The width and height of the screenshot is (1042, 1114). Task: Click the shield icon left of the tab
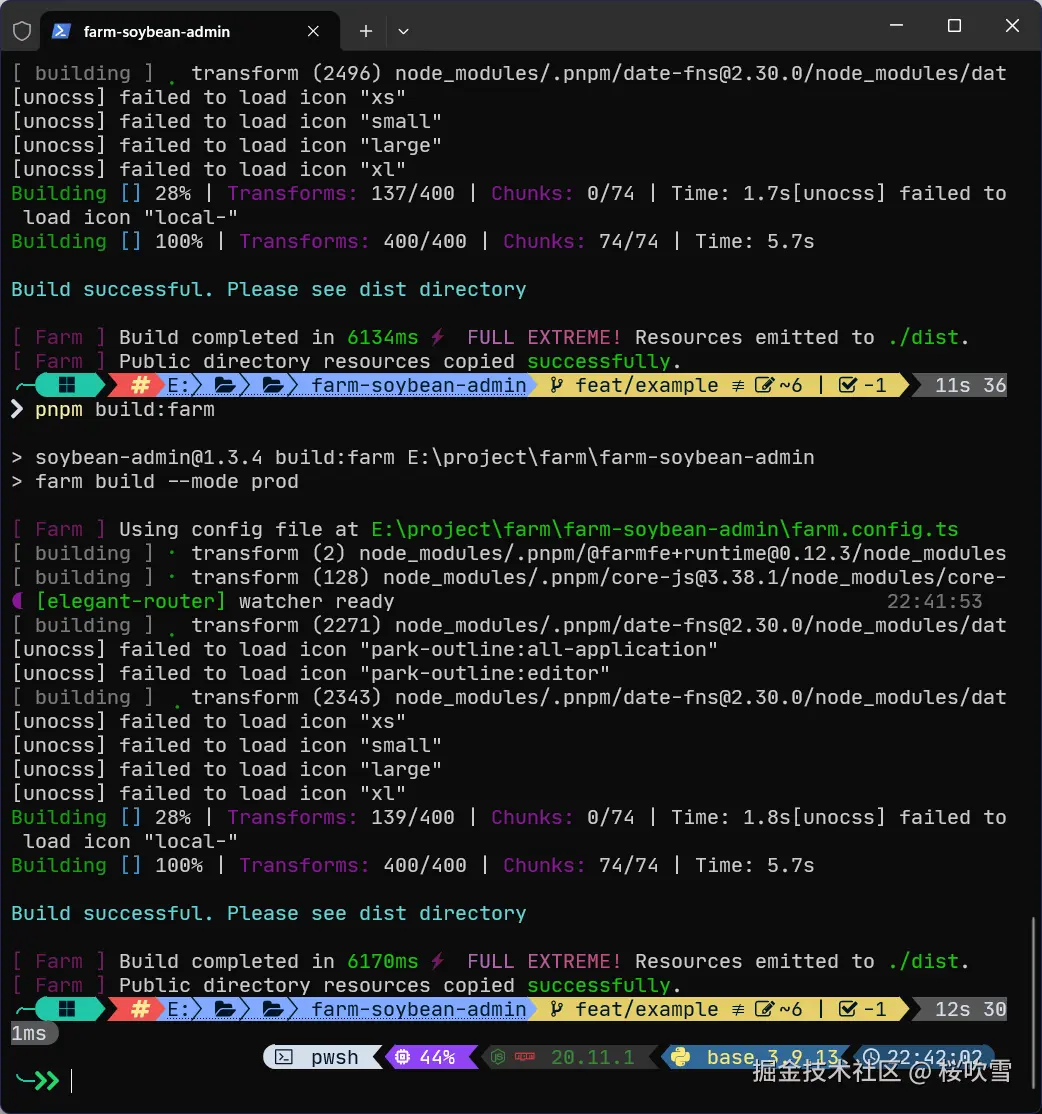pyautogui.click(x=22, y=31)
